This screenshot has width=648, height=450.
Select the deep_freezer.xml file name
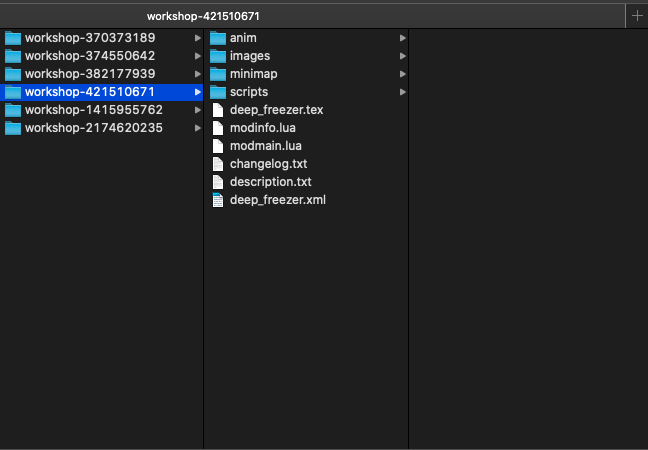point(278,200)
